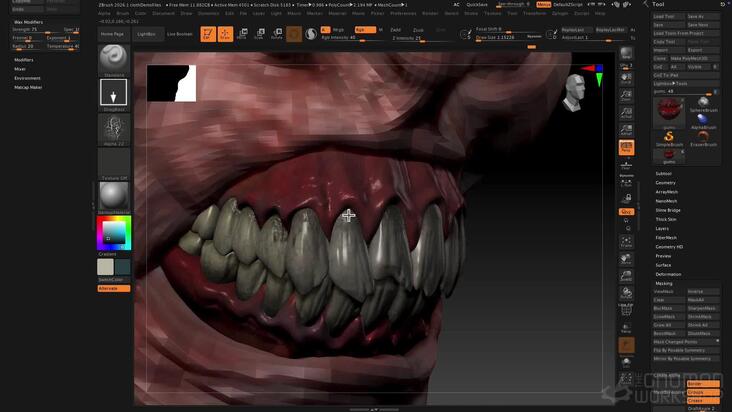
Task: Select the Rotate gizmo tool
Action: click(277, 34)
